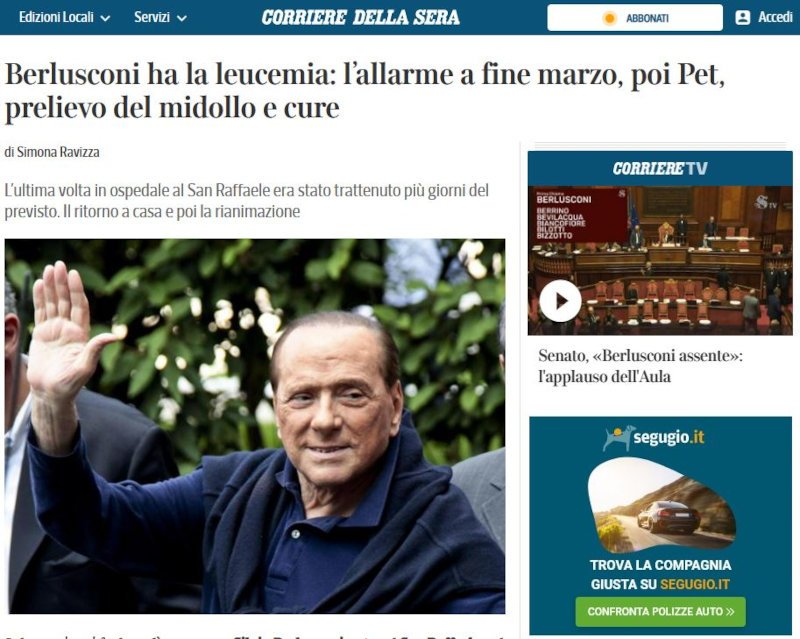Click the Berlusconi leucemia article headline
Image resolution: width=800 pixels, height=639 pixels.
pos(364,91)
